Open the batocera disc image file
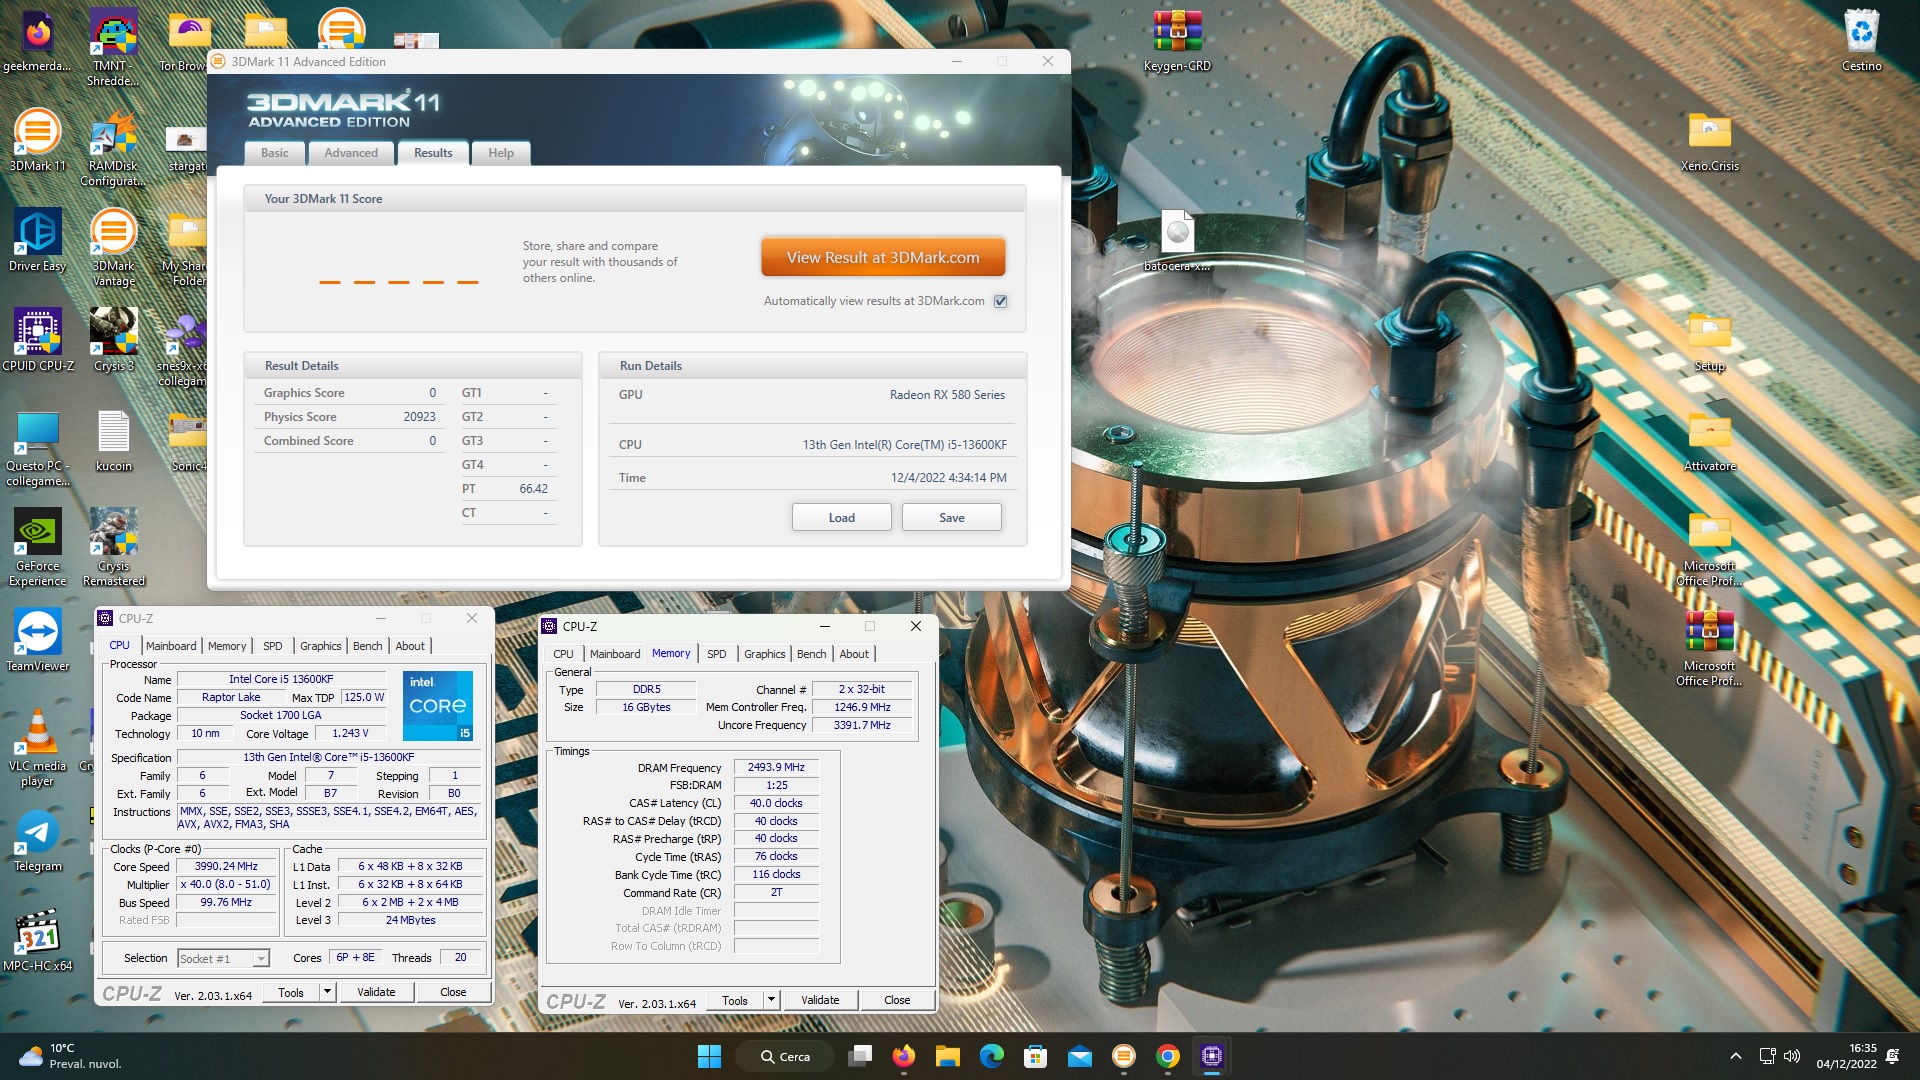This screenshot has width=1920, height=1080. coord(1177,242)
